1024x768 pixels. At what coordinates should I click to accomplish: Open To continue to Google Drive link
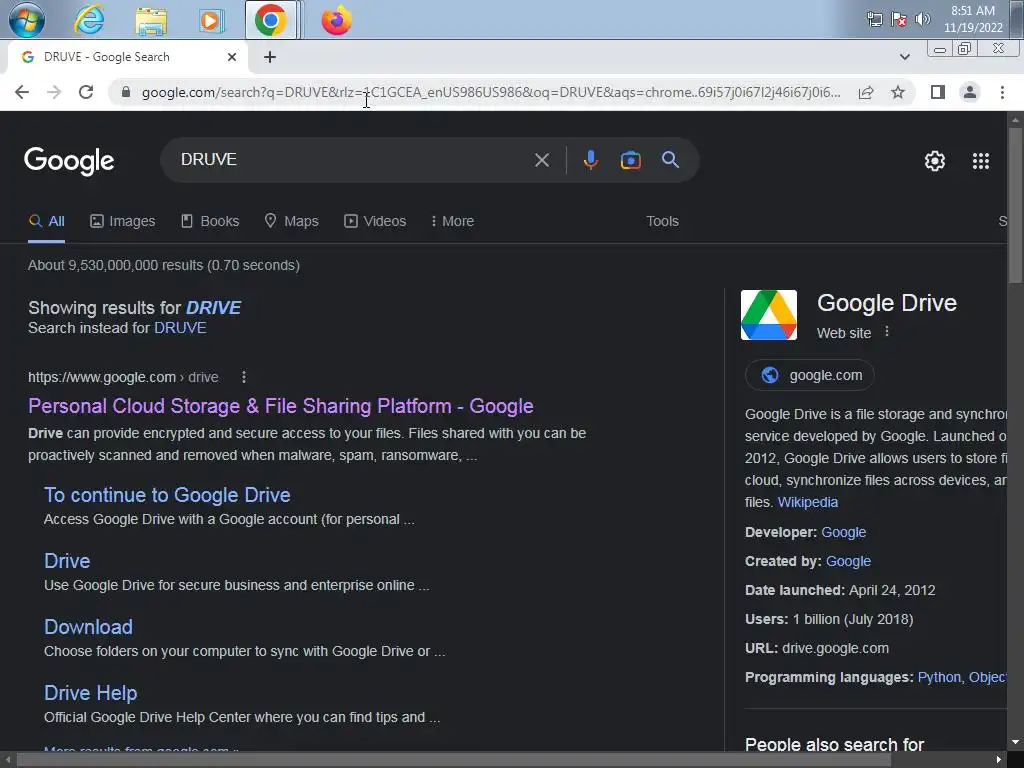167,495
